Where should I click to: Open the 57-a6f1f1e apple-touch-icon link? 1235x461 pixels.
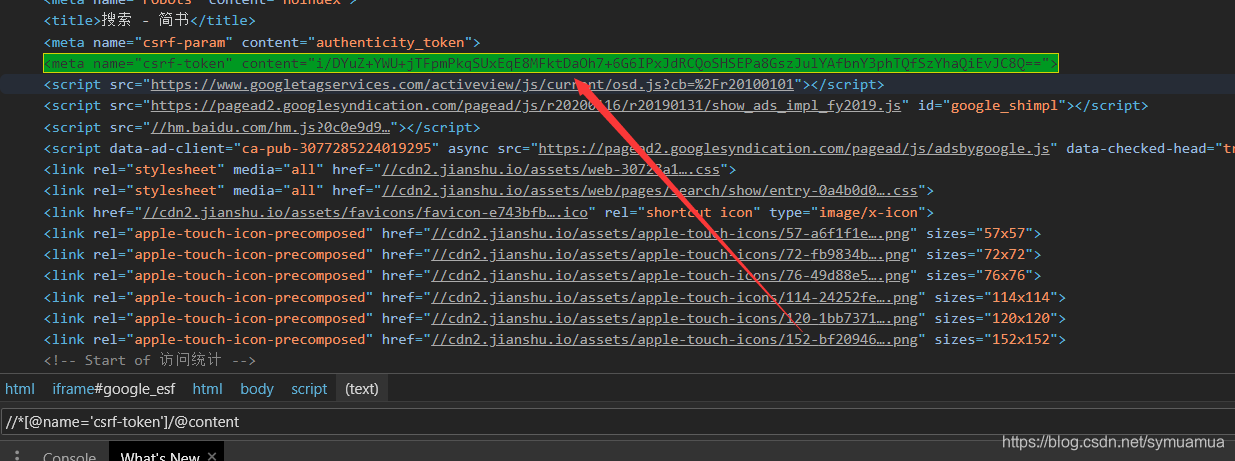(671, 233)
